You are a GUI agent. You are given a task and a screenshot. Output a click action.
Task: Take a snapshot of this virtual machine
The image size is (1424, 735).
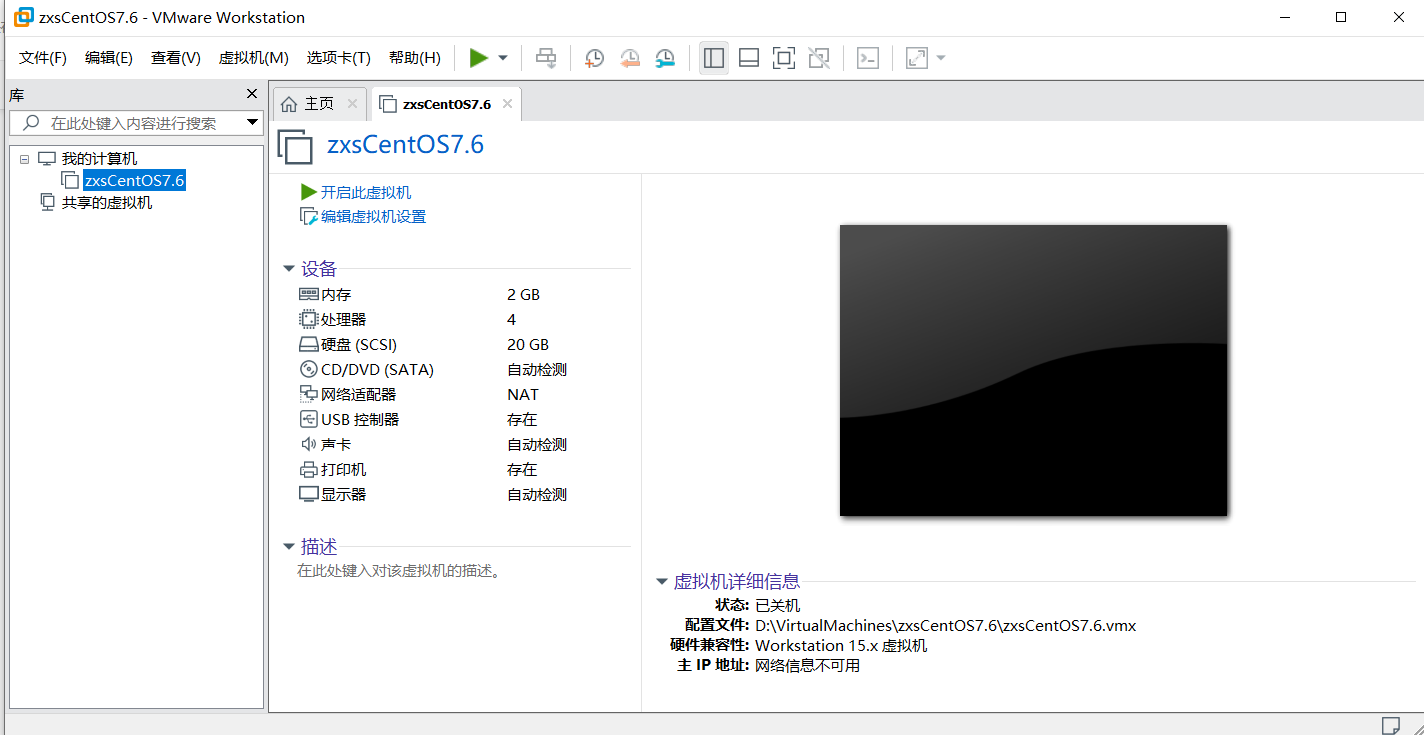(594, 58)
